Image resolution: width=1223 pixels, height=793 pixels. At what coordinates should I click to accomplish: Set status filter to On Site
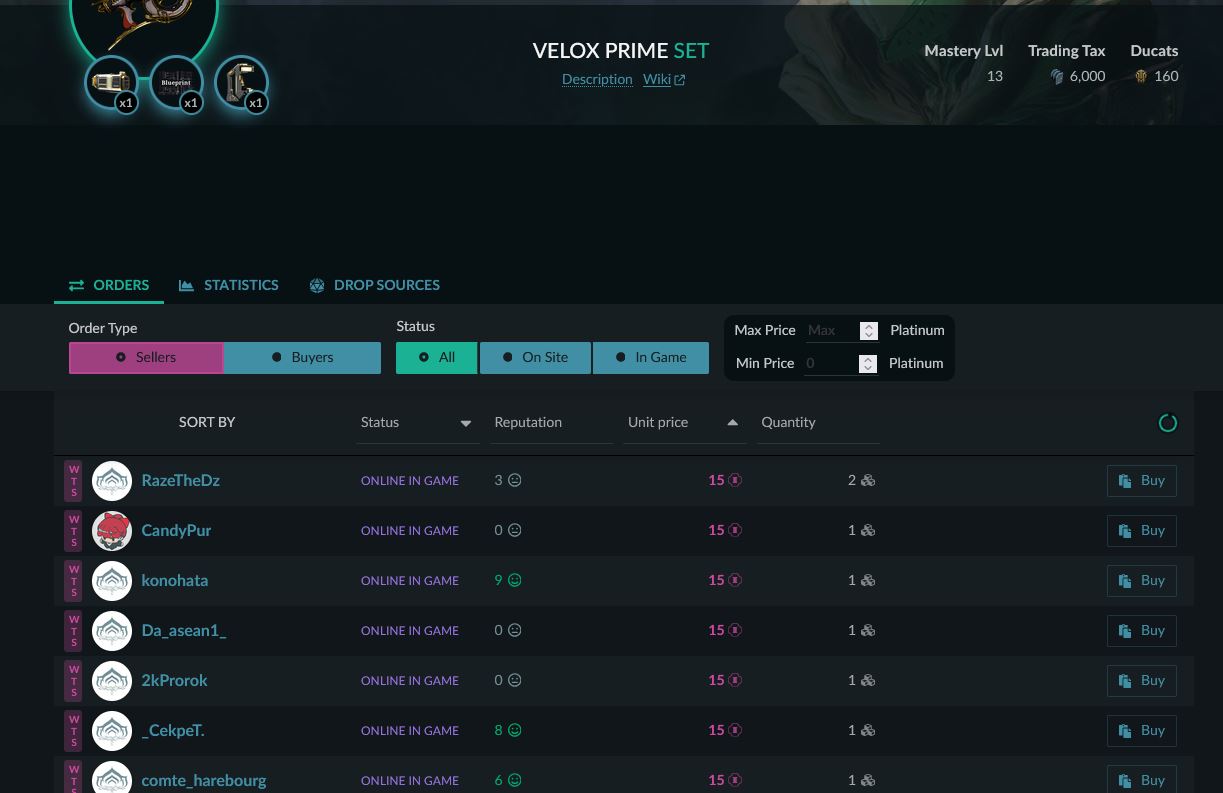point(535,358)
